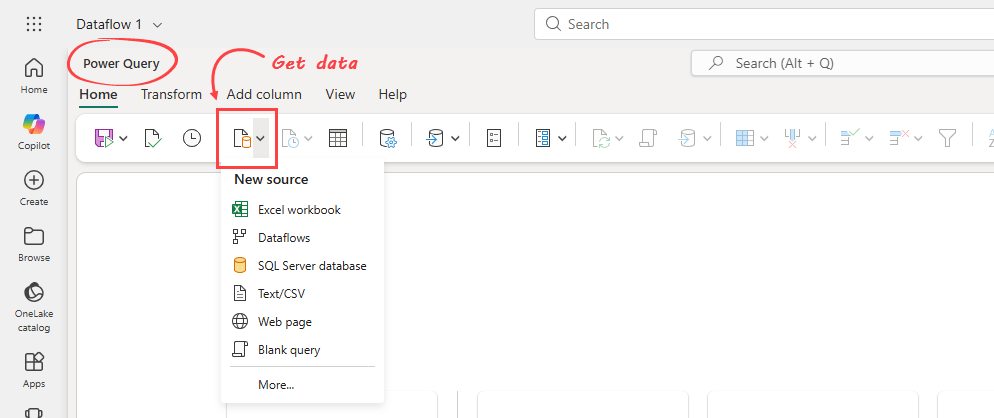994x418 pixels.
Task: Click the keep rows green-check icon
Action: 849,138
